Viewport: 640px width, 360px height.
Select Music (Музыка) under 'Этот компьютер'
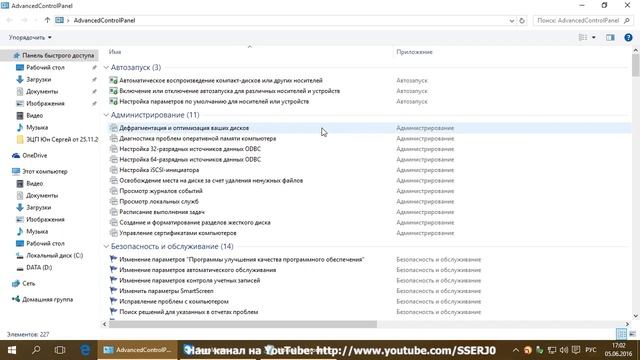point(37,231)
